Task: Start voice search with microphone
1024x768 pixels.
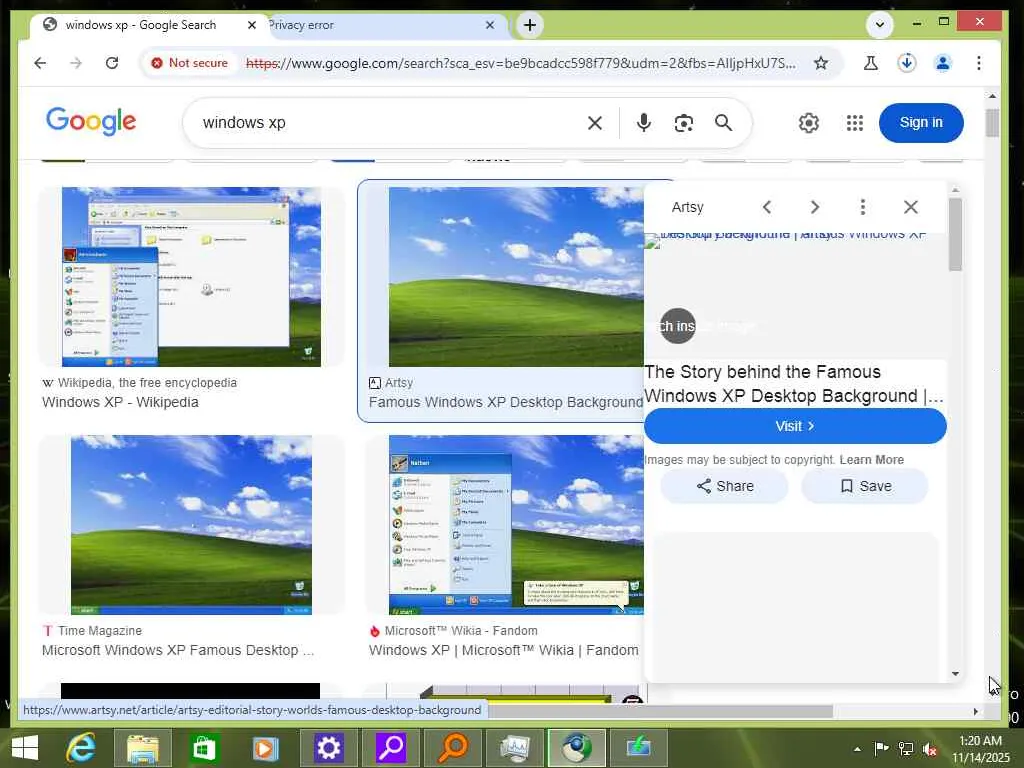Action: point(643,123)
